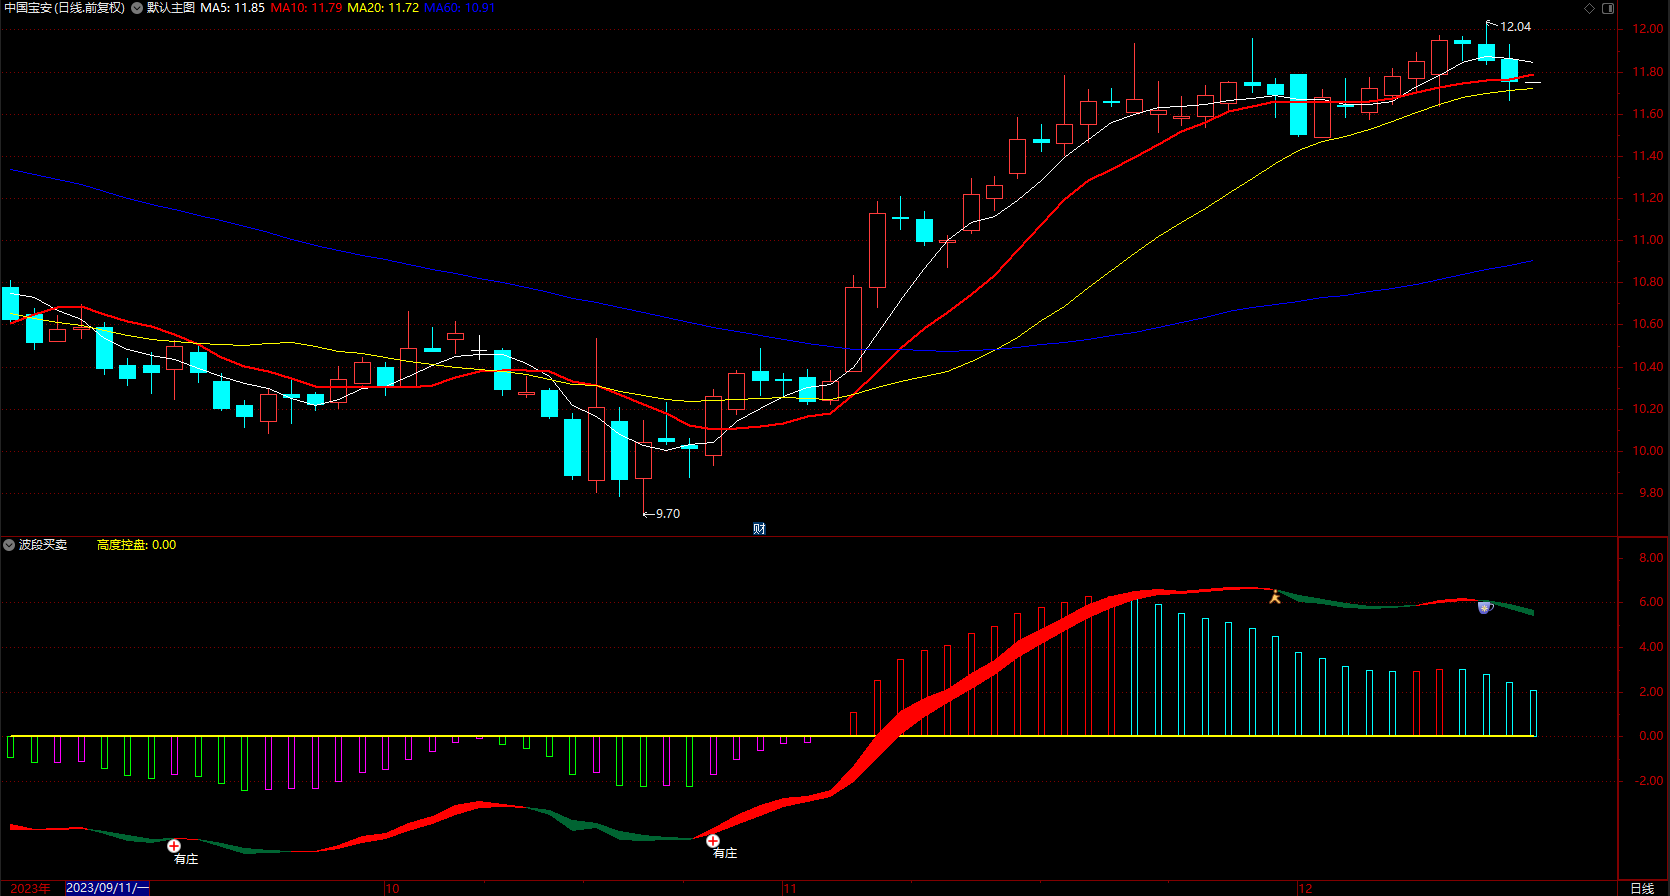The image size is (1670, 896).
Task: Click the first 有庄 plus marker
Action: [x=174, y=846]
